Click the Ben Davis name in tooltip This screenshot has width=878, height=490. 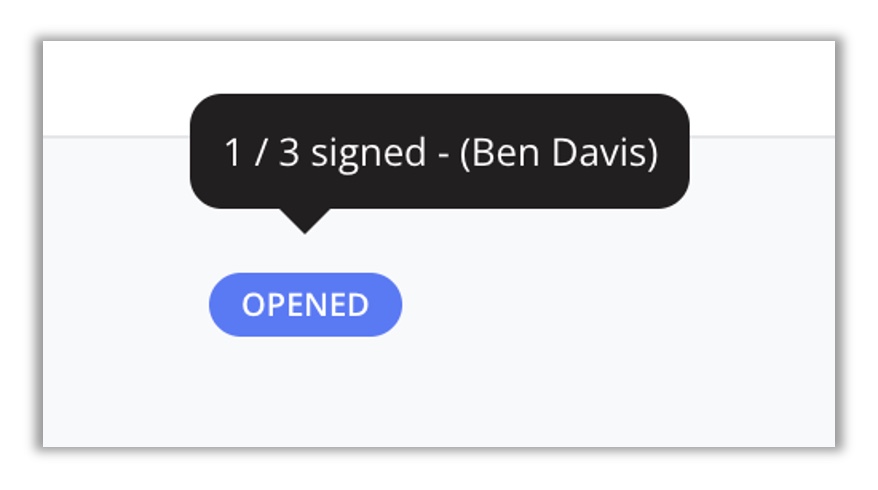click(x=559, y=153)
